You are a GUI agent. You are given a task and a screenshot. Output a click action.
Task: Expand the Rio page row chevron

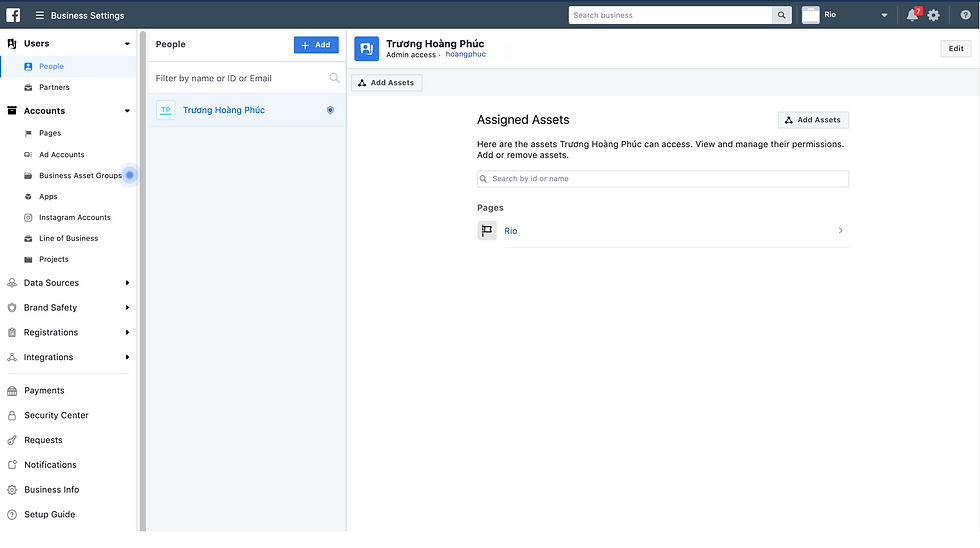coord(841,231)
